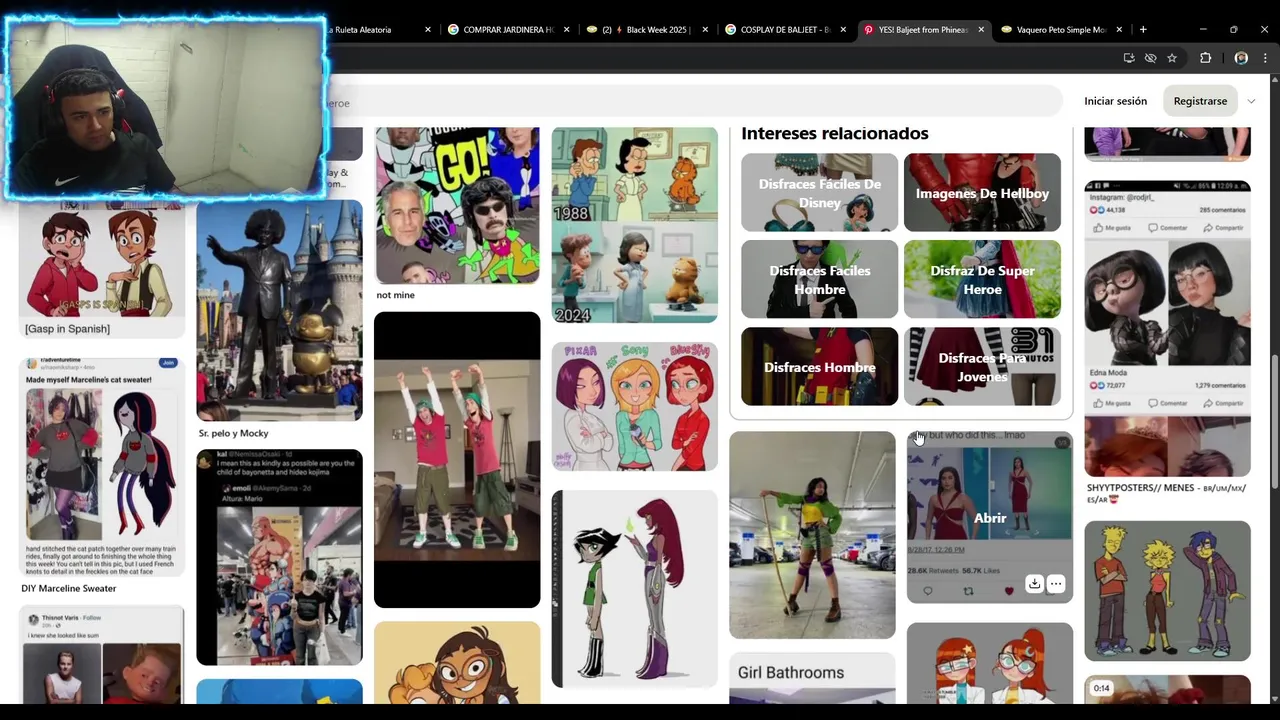This screenshot has height=720, width=1280.
Task: Open the two dancing people pin
Action: click(457, 460)
